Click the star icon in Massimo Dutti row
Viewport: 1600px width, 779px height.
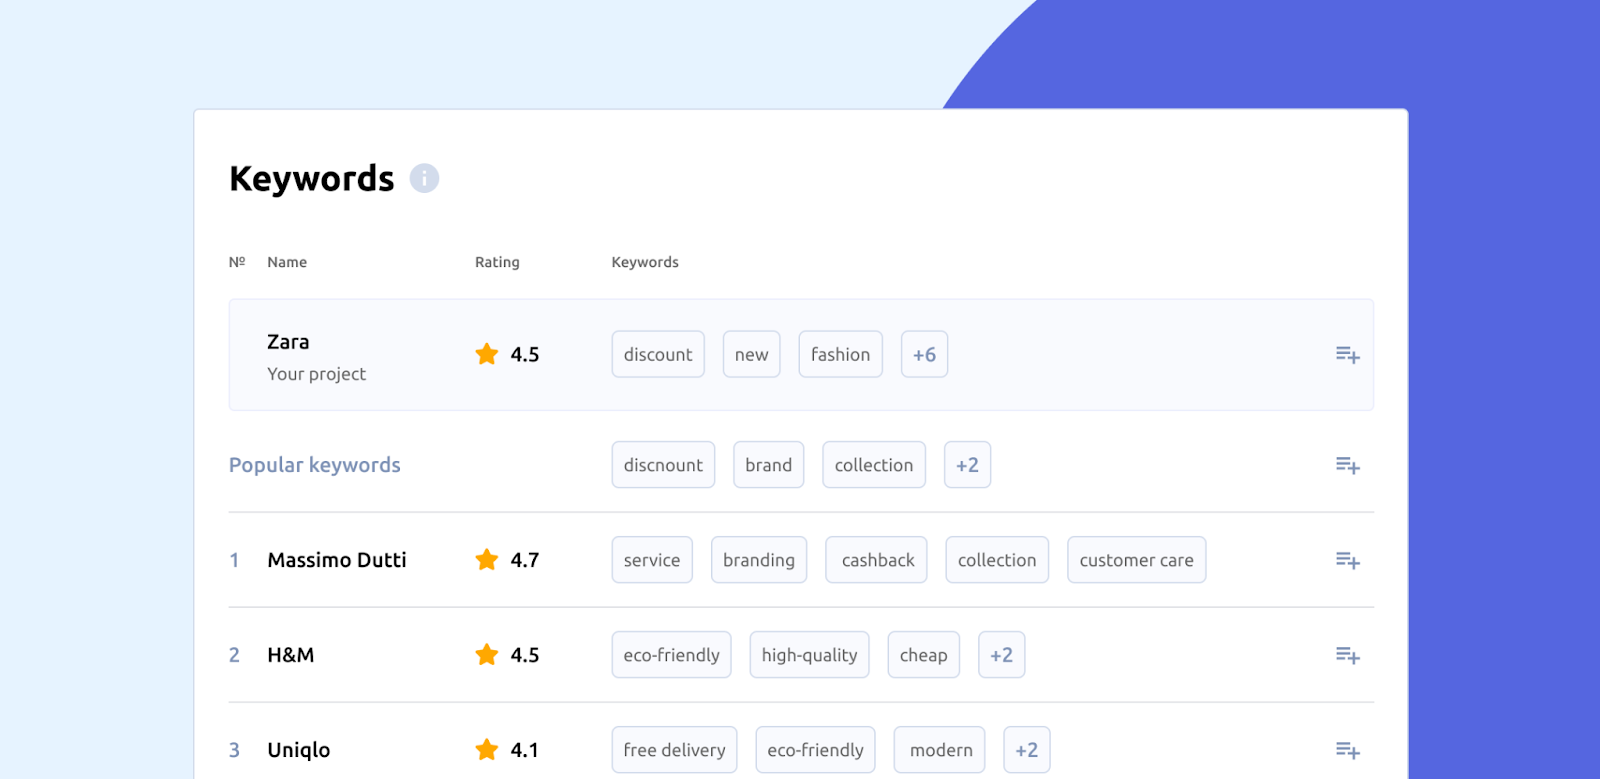click(x=487, y=560)
